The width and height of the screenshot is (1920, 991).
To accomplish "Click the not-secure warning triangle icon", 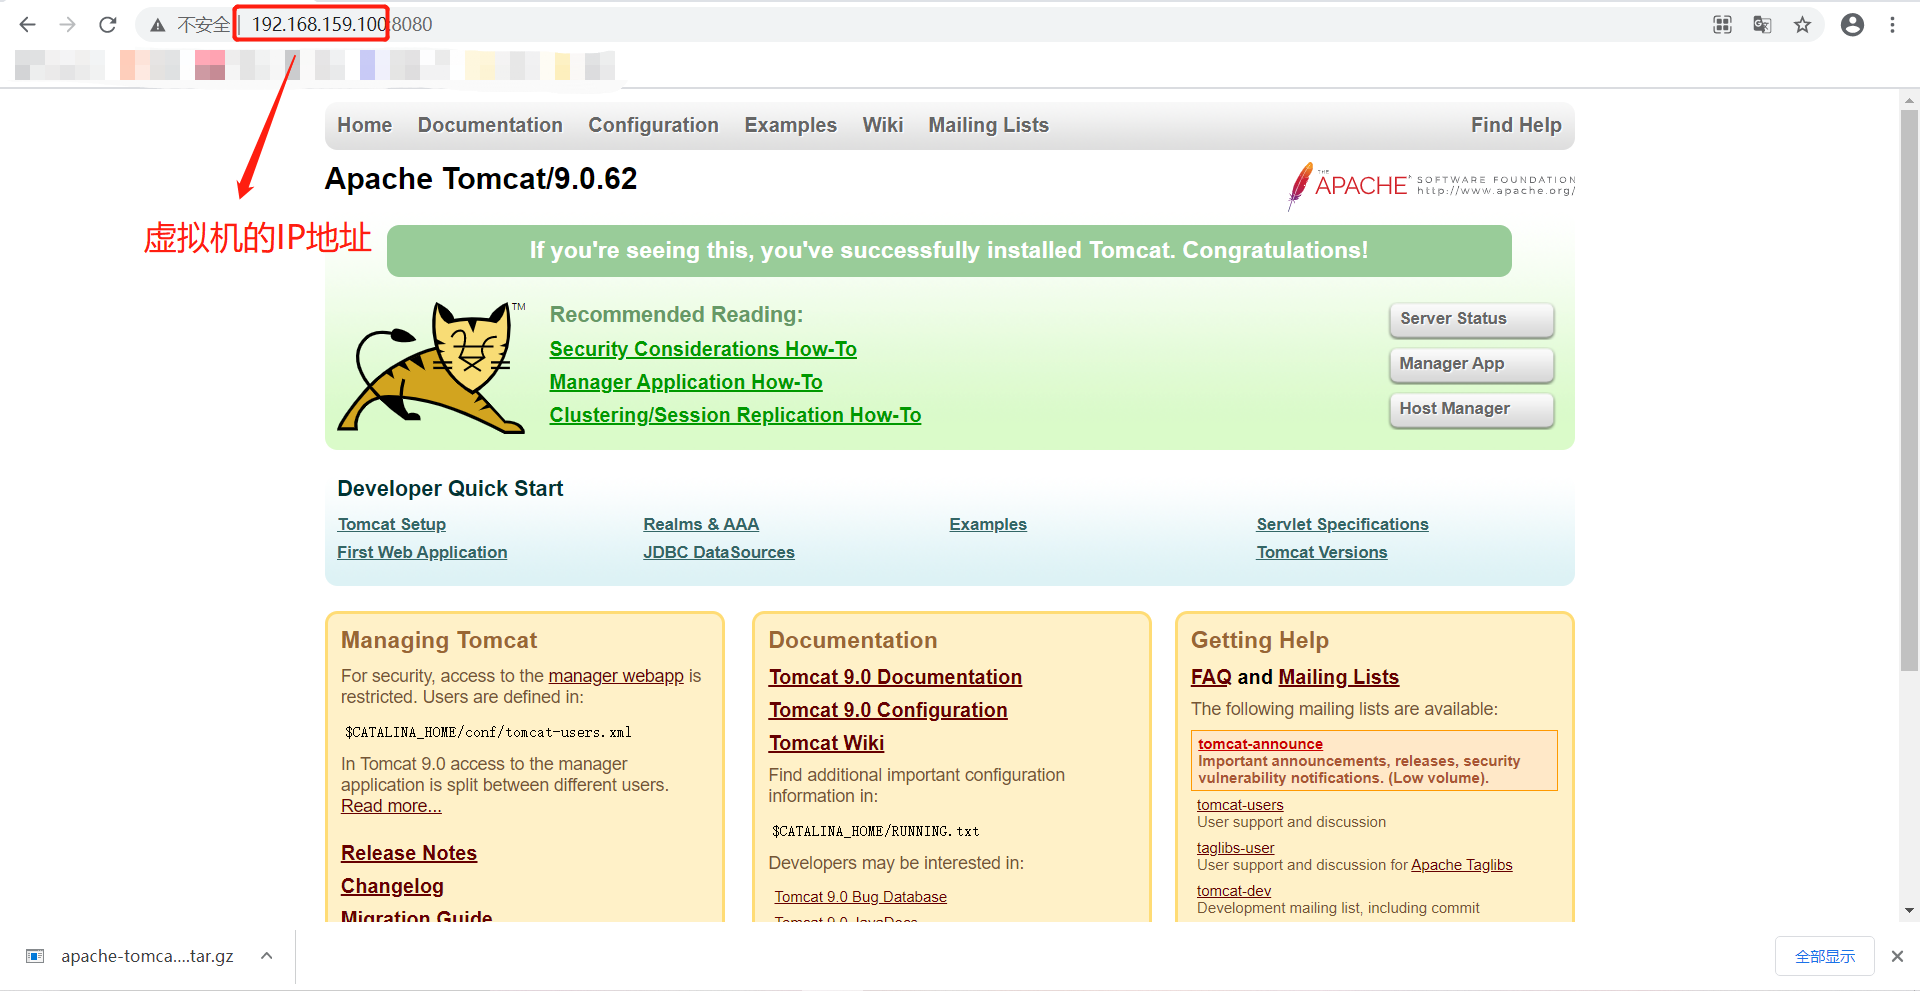I will [158, 25].
